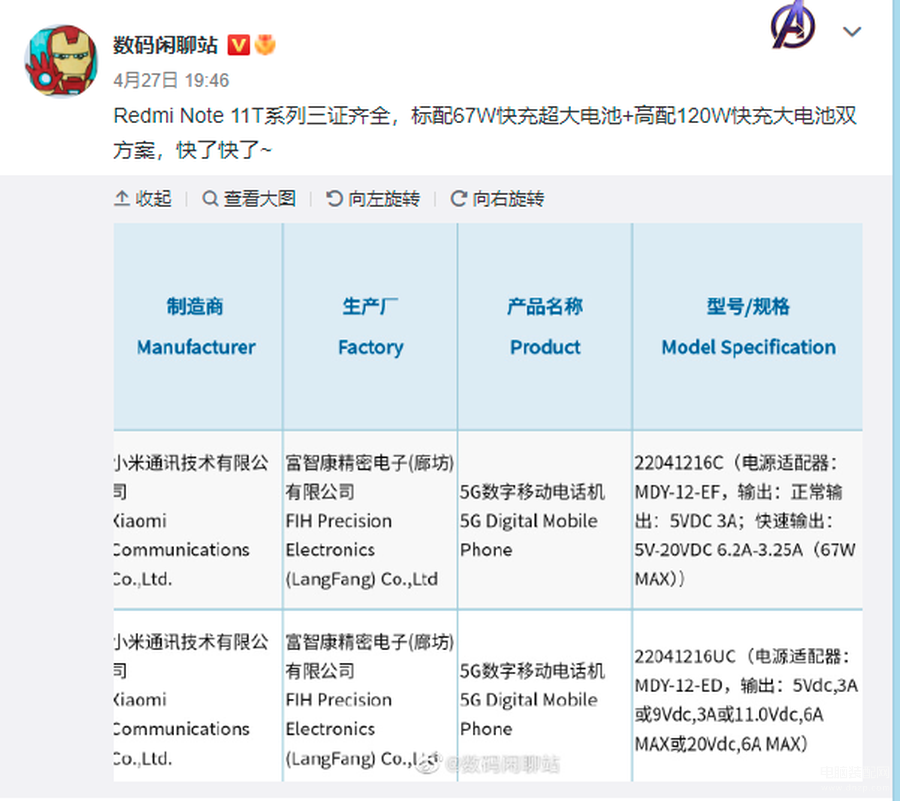Click the 22041216UC model specification cell
Image resolution: width=900 pixels, height=801 pixels.
pyautogui.click(x=748, y=697)
